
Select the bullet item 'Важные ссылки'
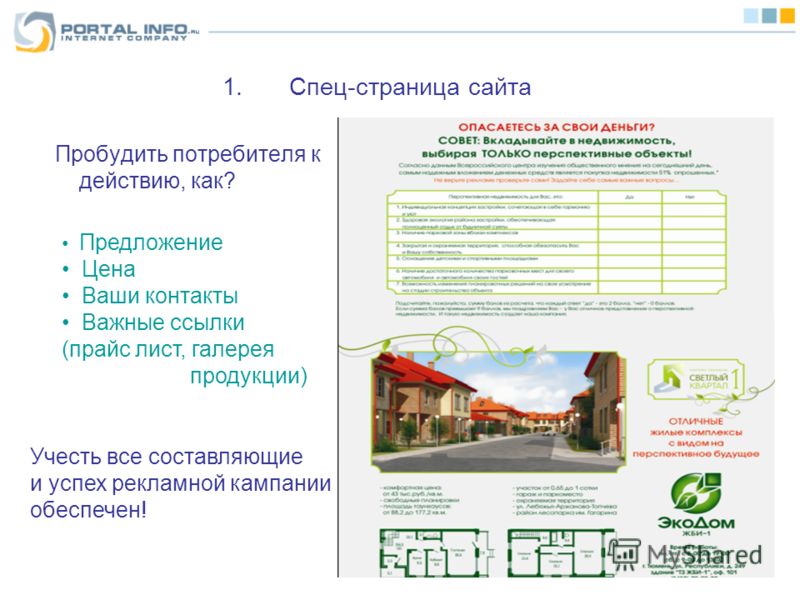point(163,322)
